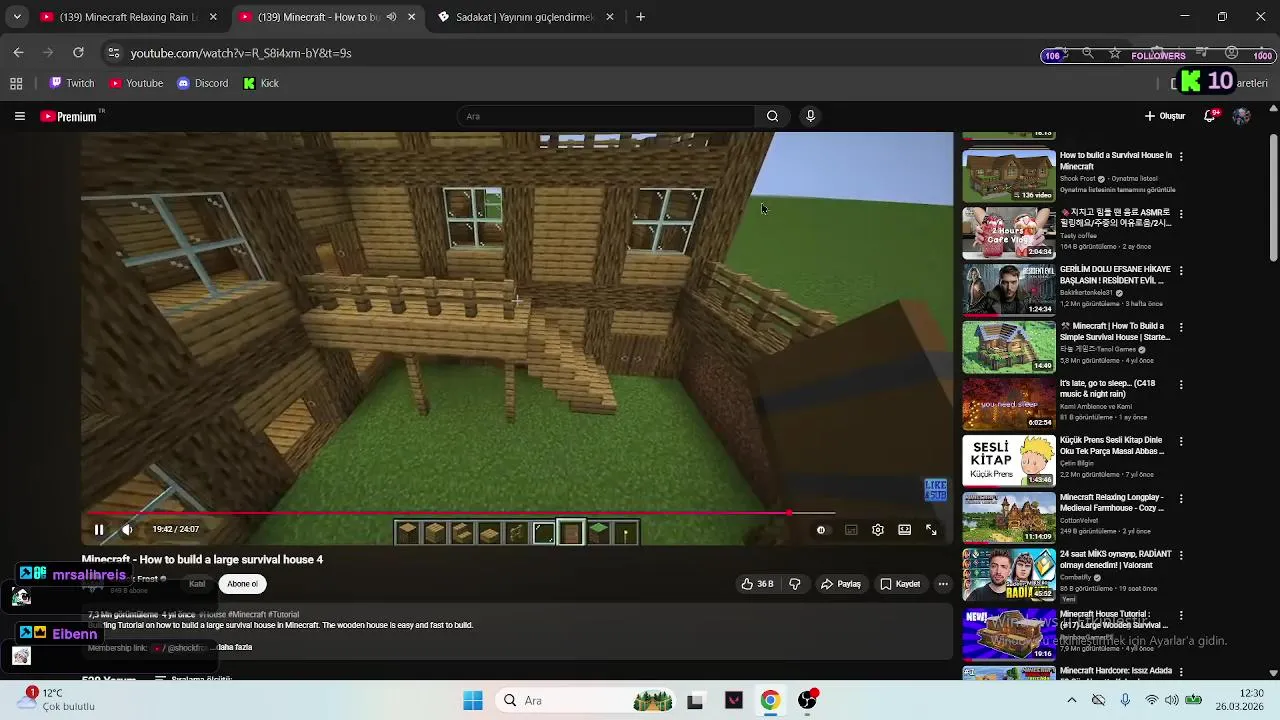Screen dimensions: 1280x720
Task: Open options for Medieval Farmhouse video
Action: tap(1181, 498)
